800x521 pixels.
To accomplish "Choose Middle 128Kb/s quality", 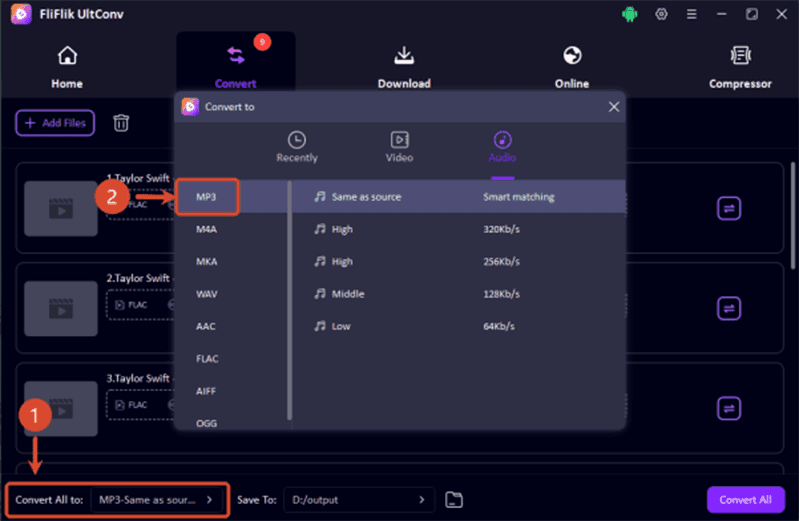I will pyautogui.click(x=459, y=294).
